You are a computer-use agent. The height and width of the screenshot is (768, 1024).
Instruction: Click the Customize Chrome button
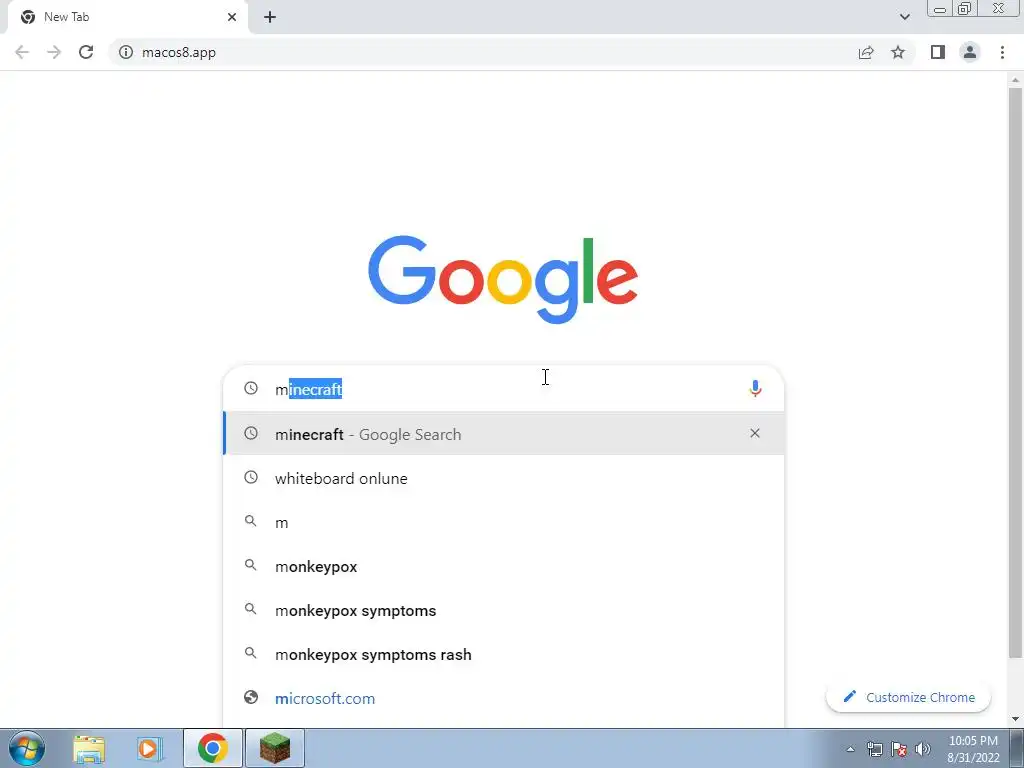coord(908,697)
